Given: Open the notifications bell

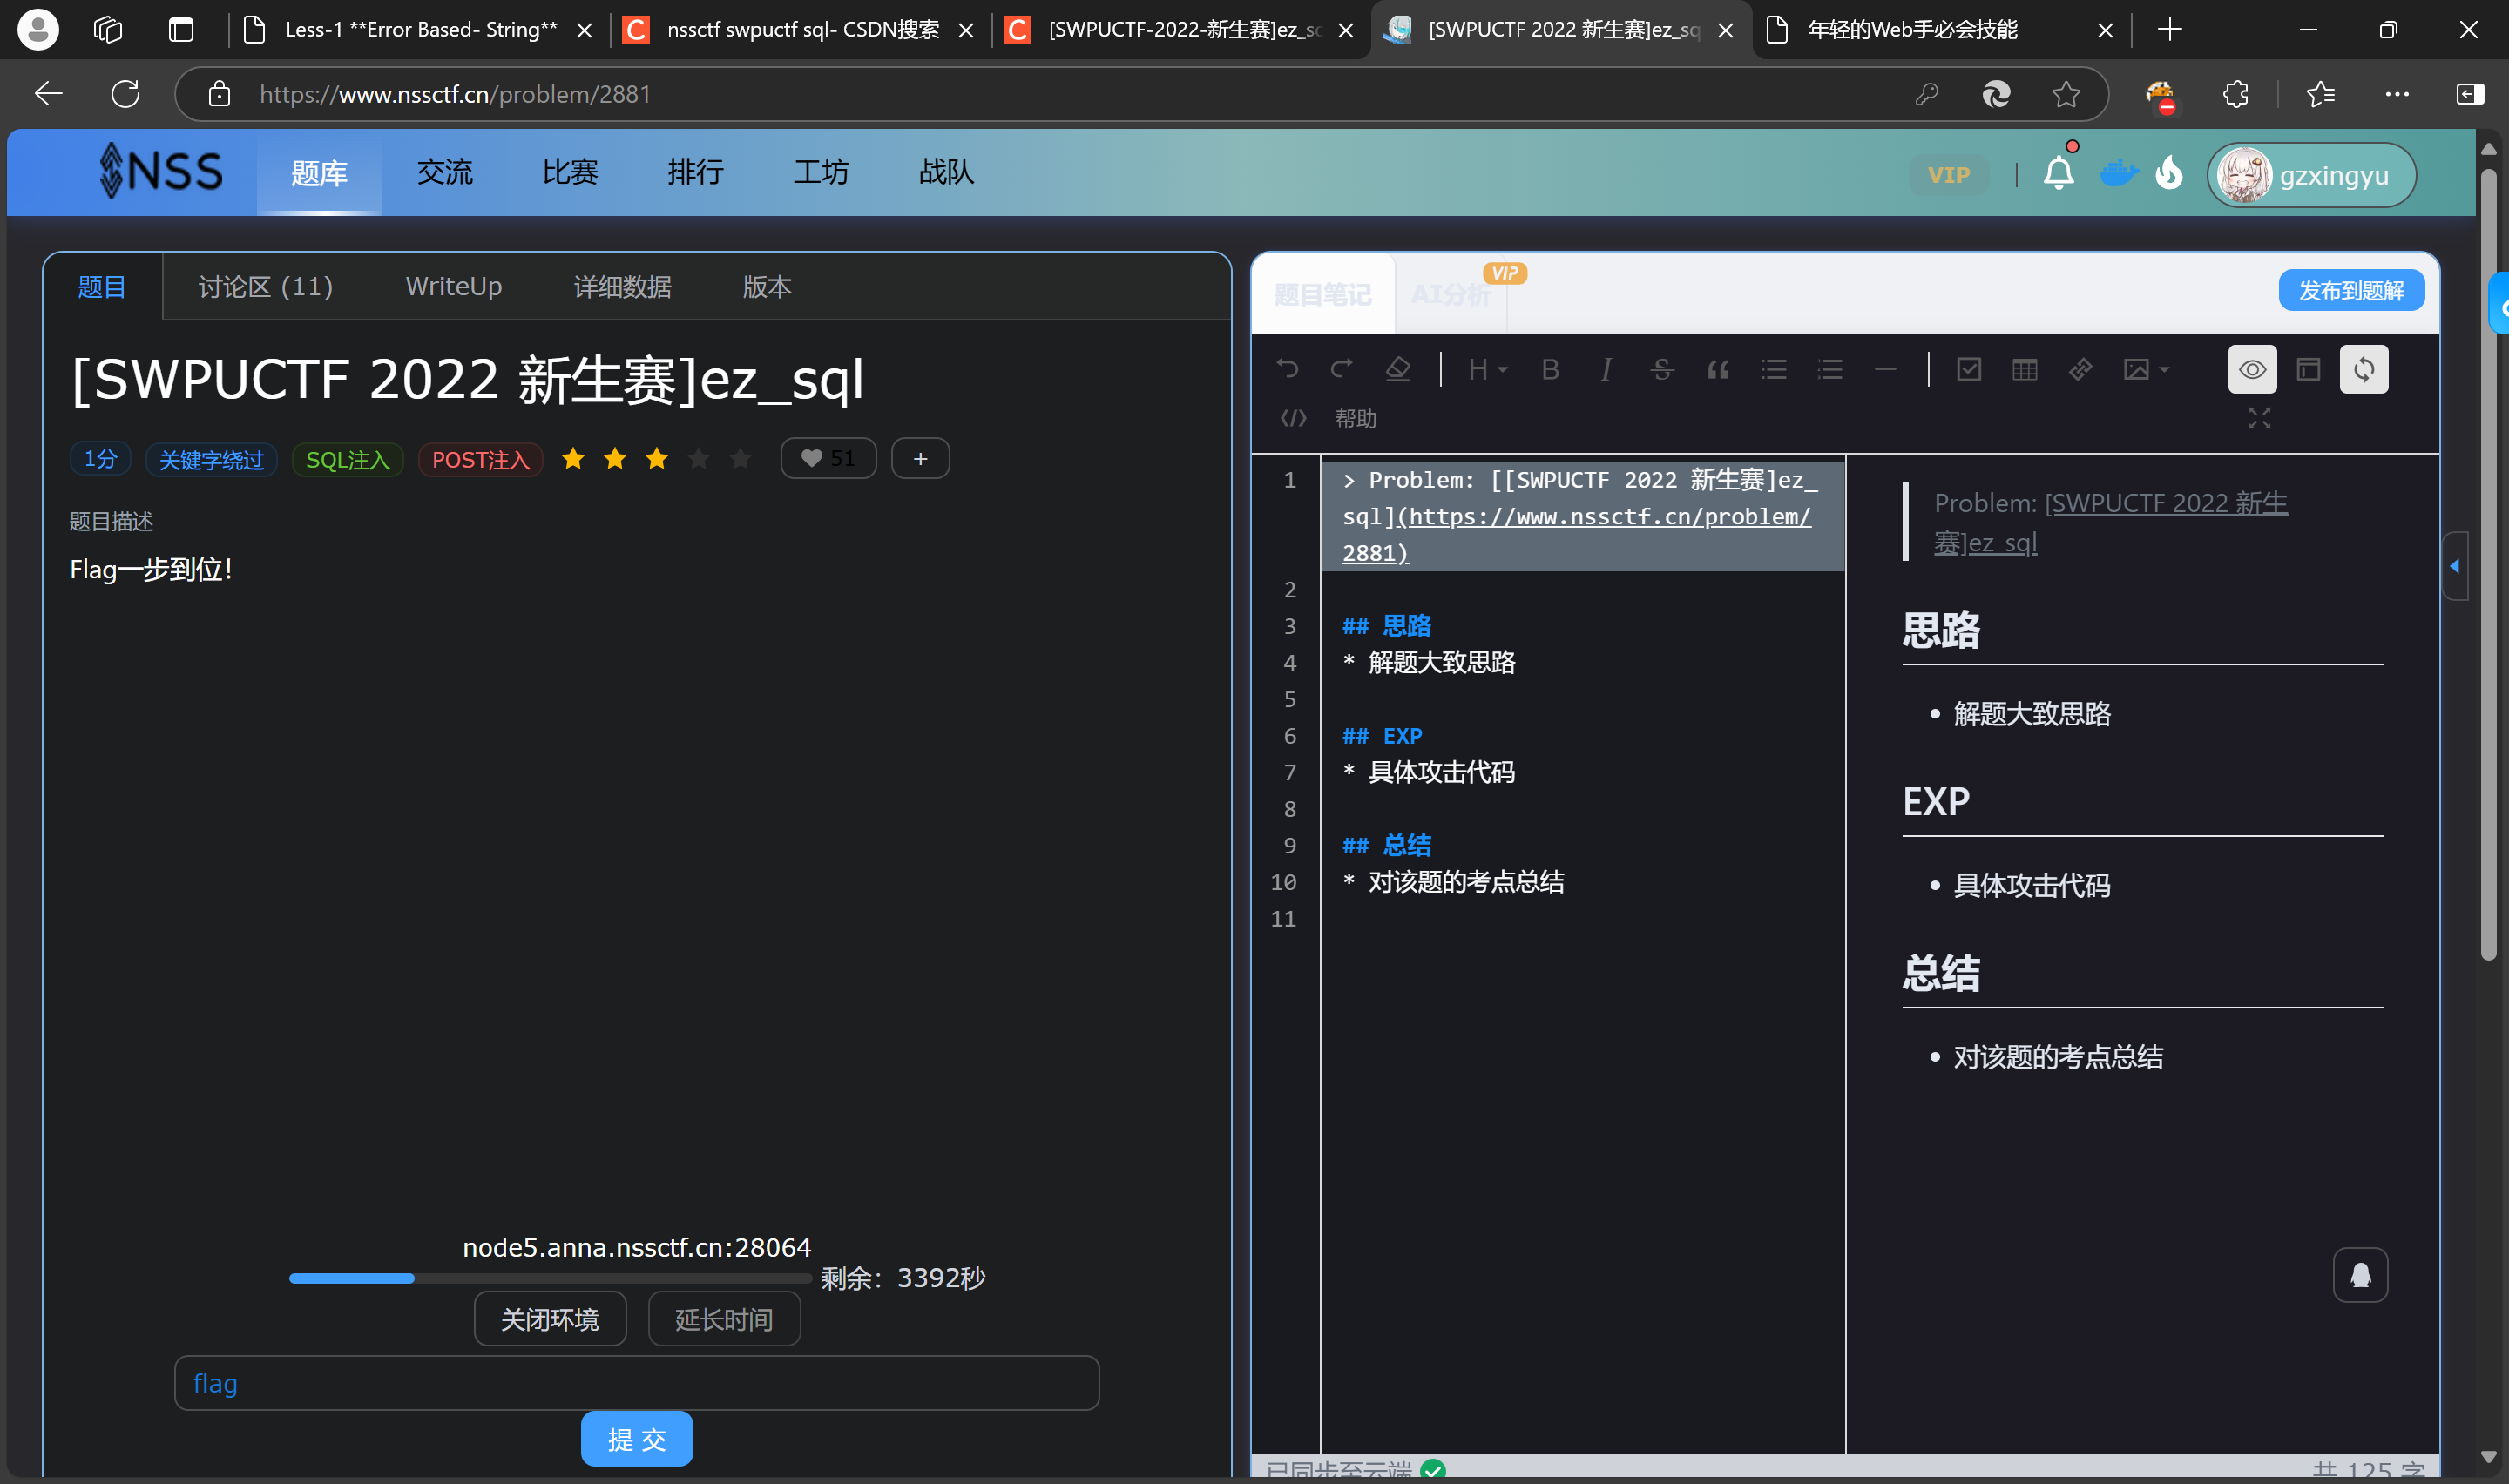Looking at the screenshot, I should click(2058, 173).
